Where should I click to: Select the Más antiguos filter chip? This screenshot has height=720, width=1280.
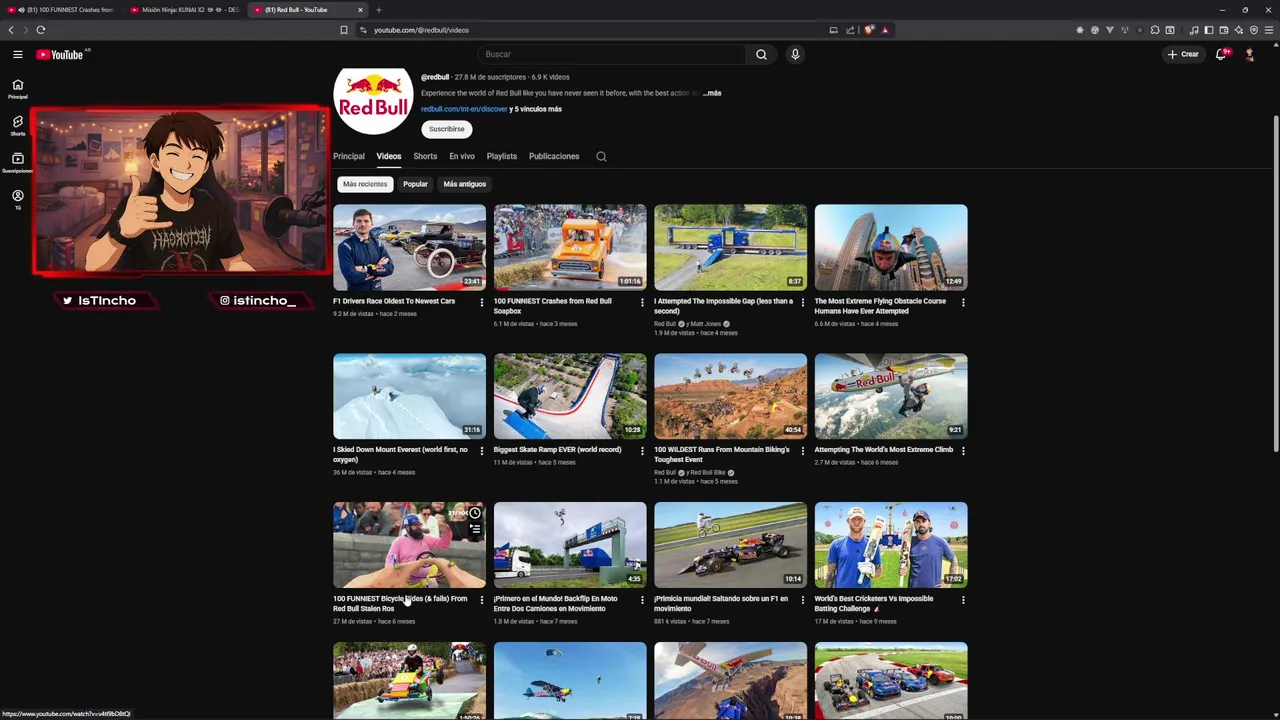464,184
